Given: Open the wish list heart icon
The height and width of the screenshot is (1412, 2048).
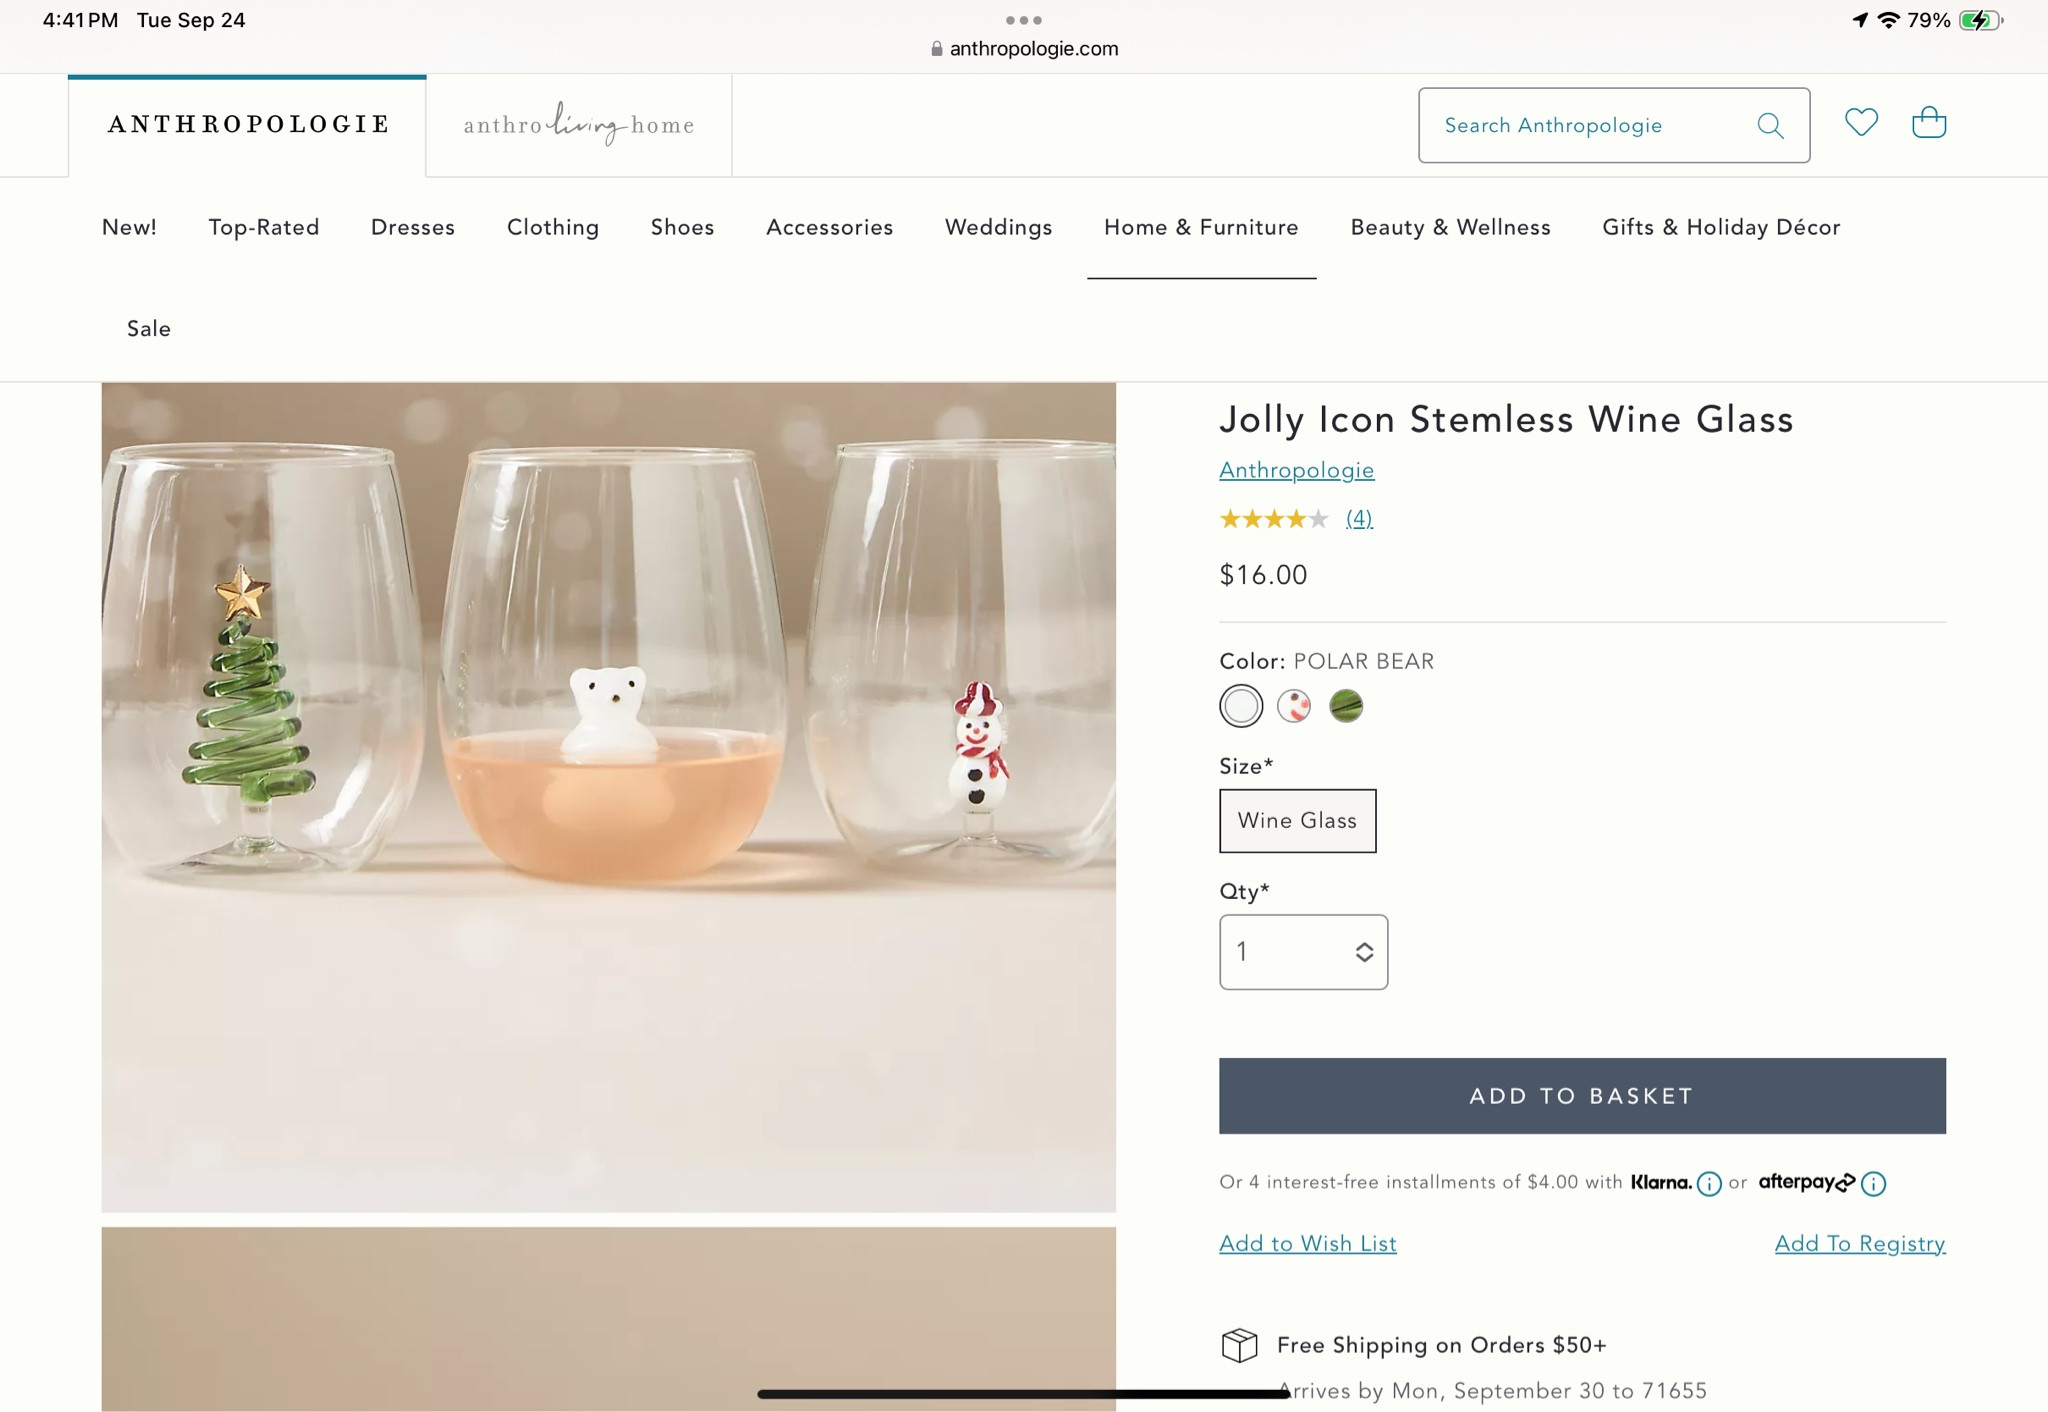Looking at the screenshot, I should click(1861, 122).
